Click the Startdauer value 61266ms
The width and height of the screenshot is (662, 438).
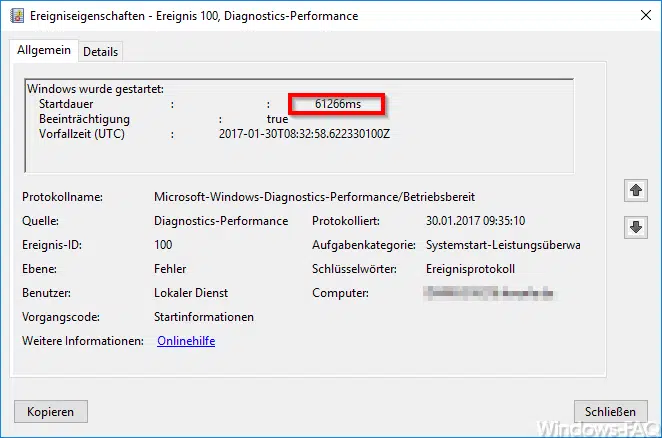(337, 103)
